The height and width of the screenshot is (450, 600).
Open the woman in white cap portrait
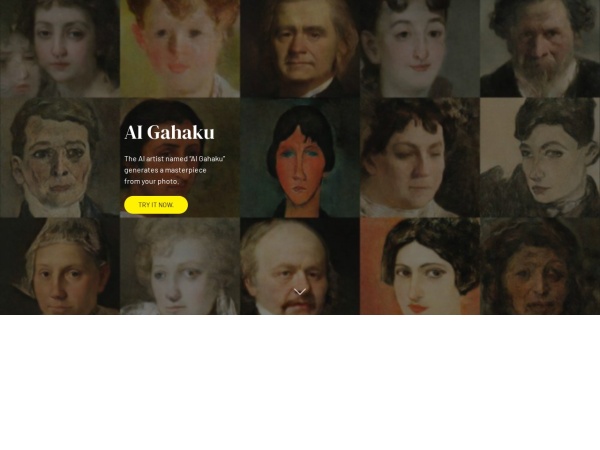coord(60,266)
